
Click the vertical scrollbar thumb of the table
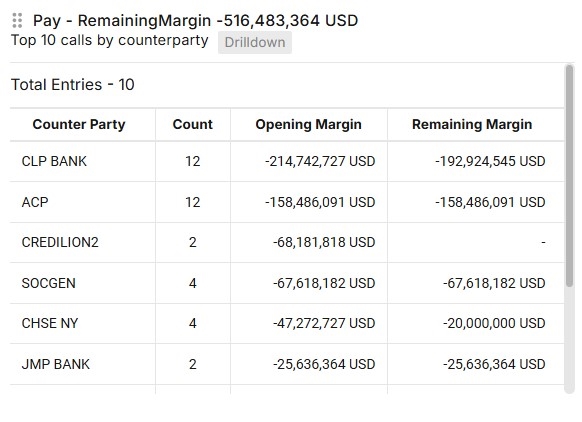[x=569, y=176]
